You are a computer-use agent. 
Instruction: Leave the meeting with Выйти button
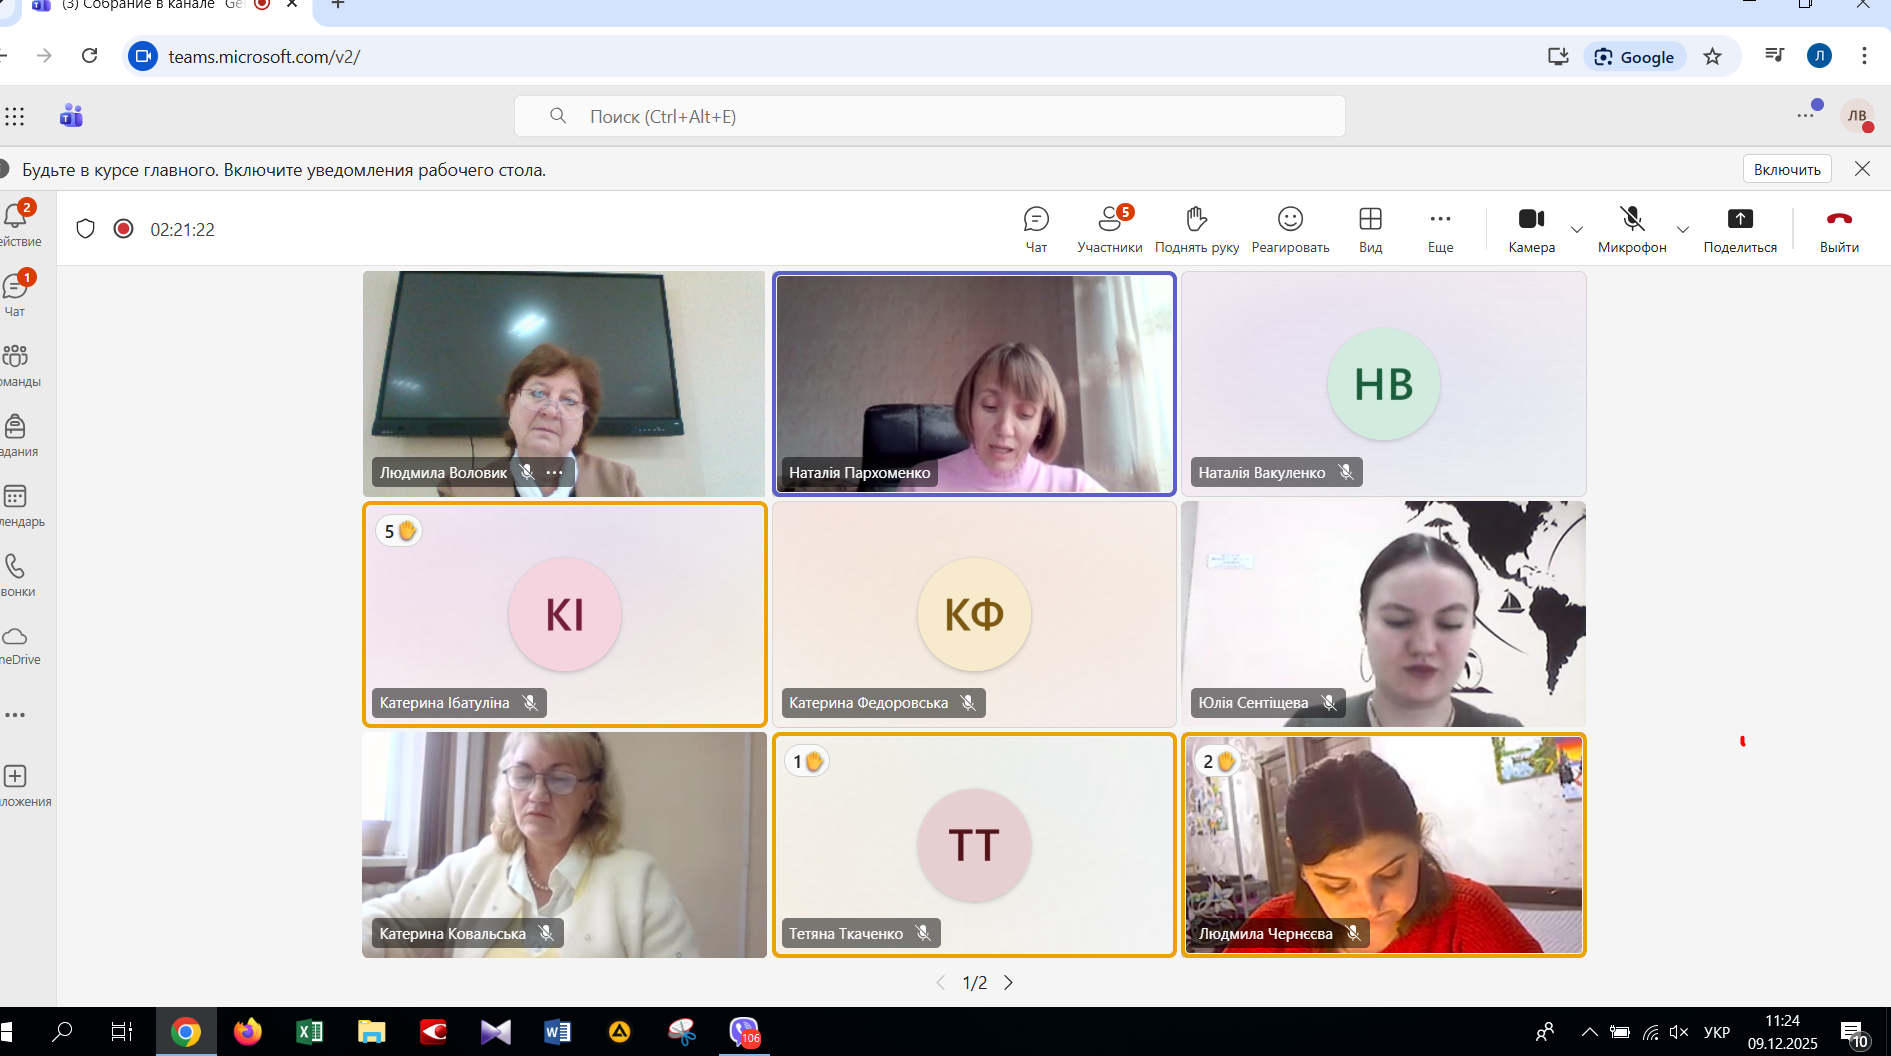[x=1839, y=229]
